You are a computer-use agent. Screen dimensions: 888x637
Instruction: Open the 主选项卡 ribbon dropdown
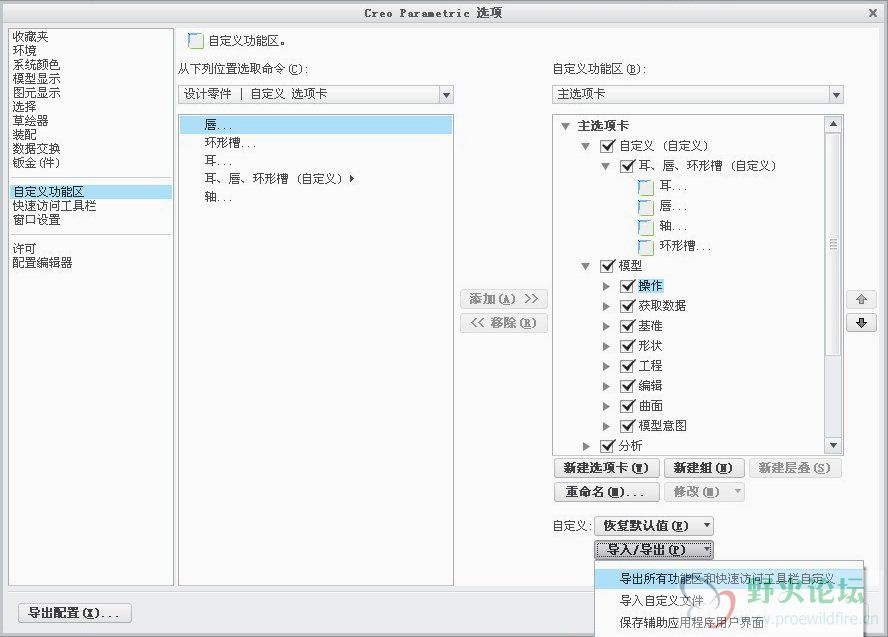pos(836,95)
